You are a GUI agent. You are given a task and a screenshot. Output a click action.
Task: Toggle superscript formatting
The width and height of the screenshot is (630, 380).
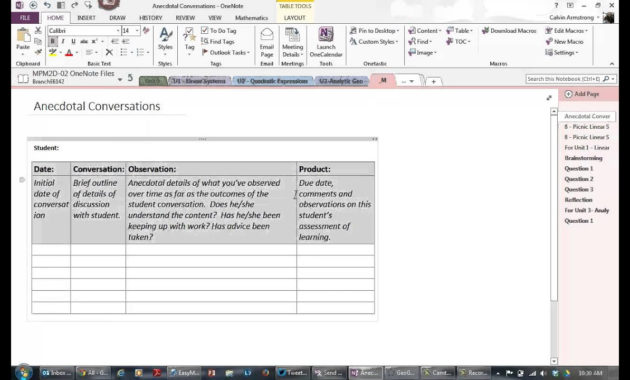click(x=94, y=41)
